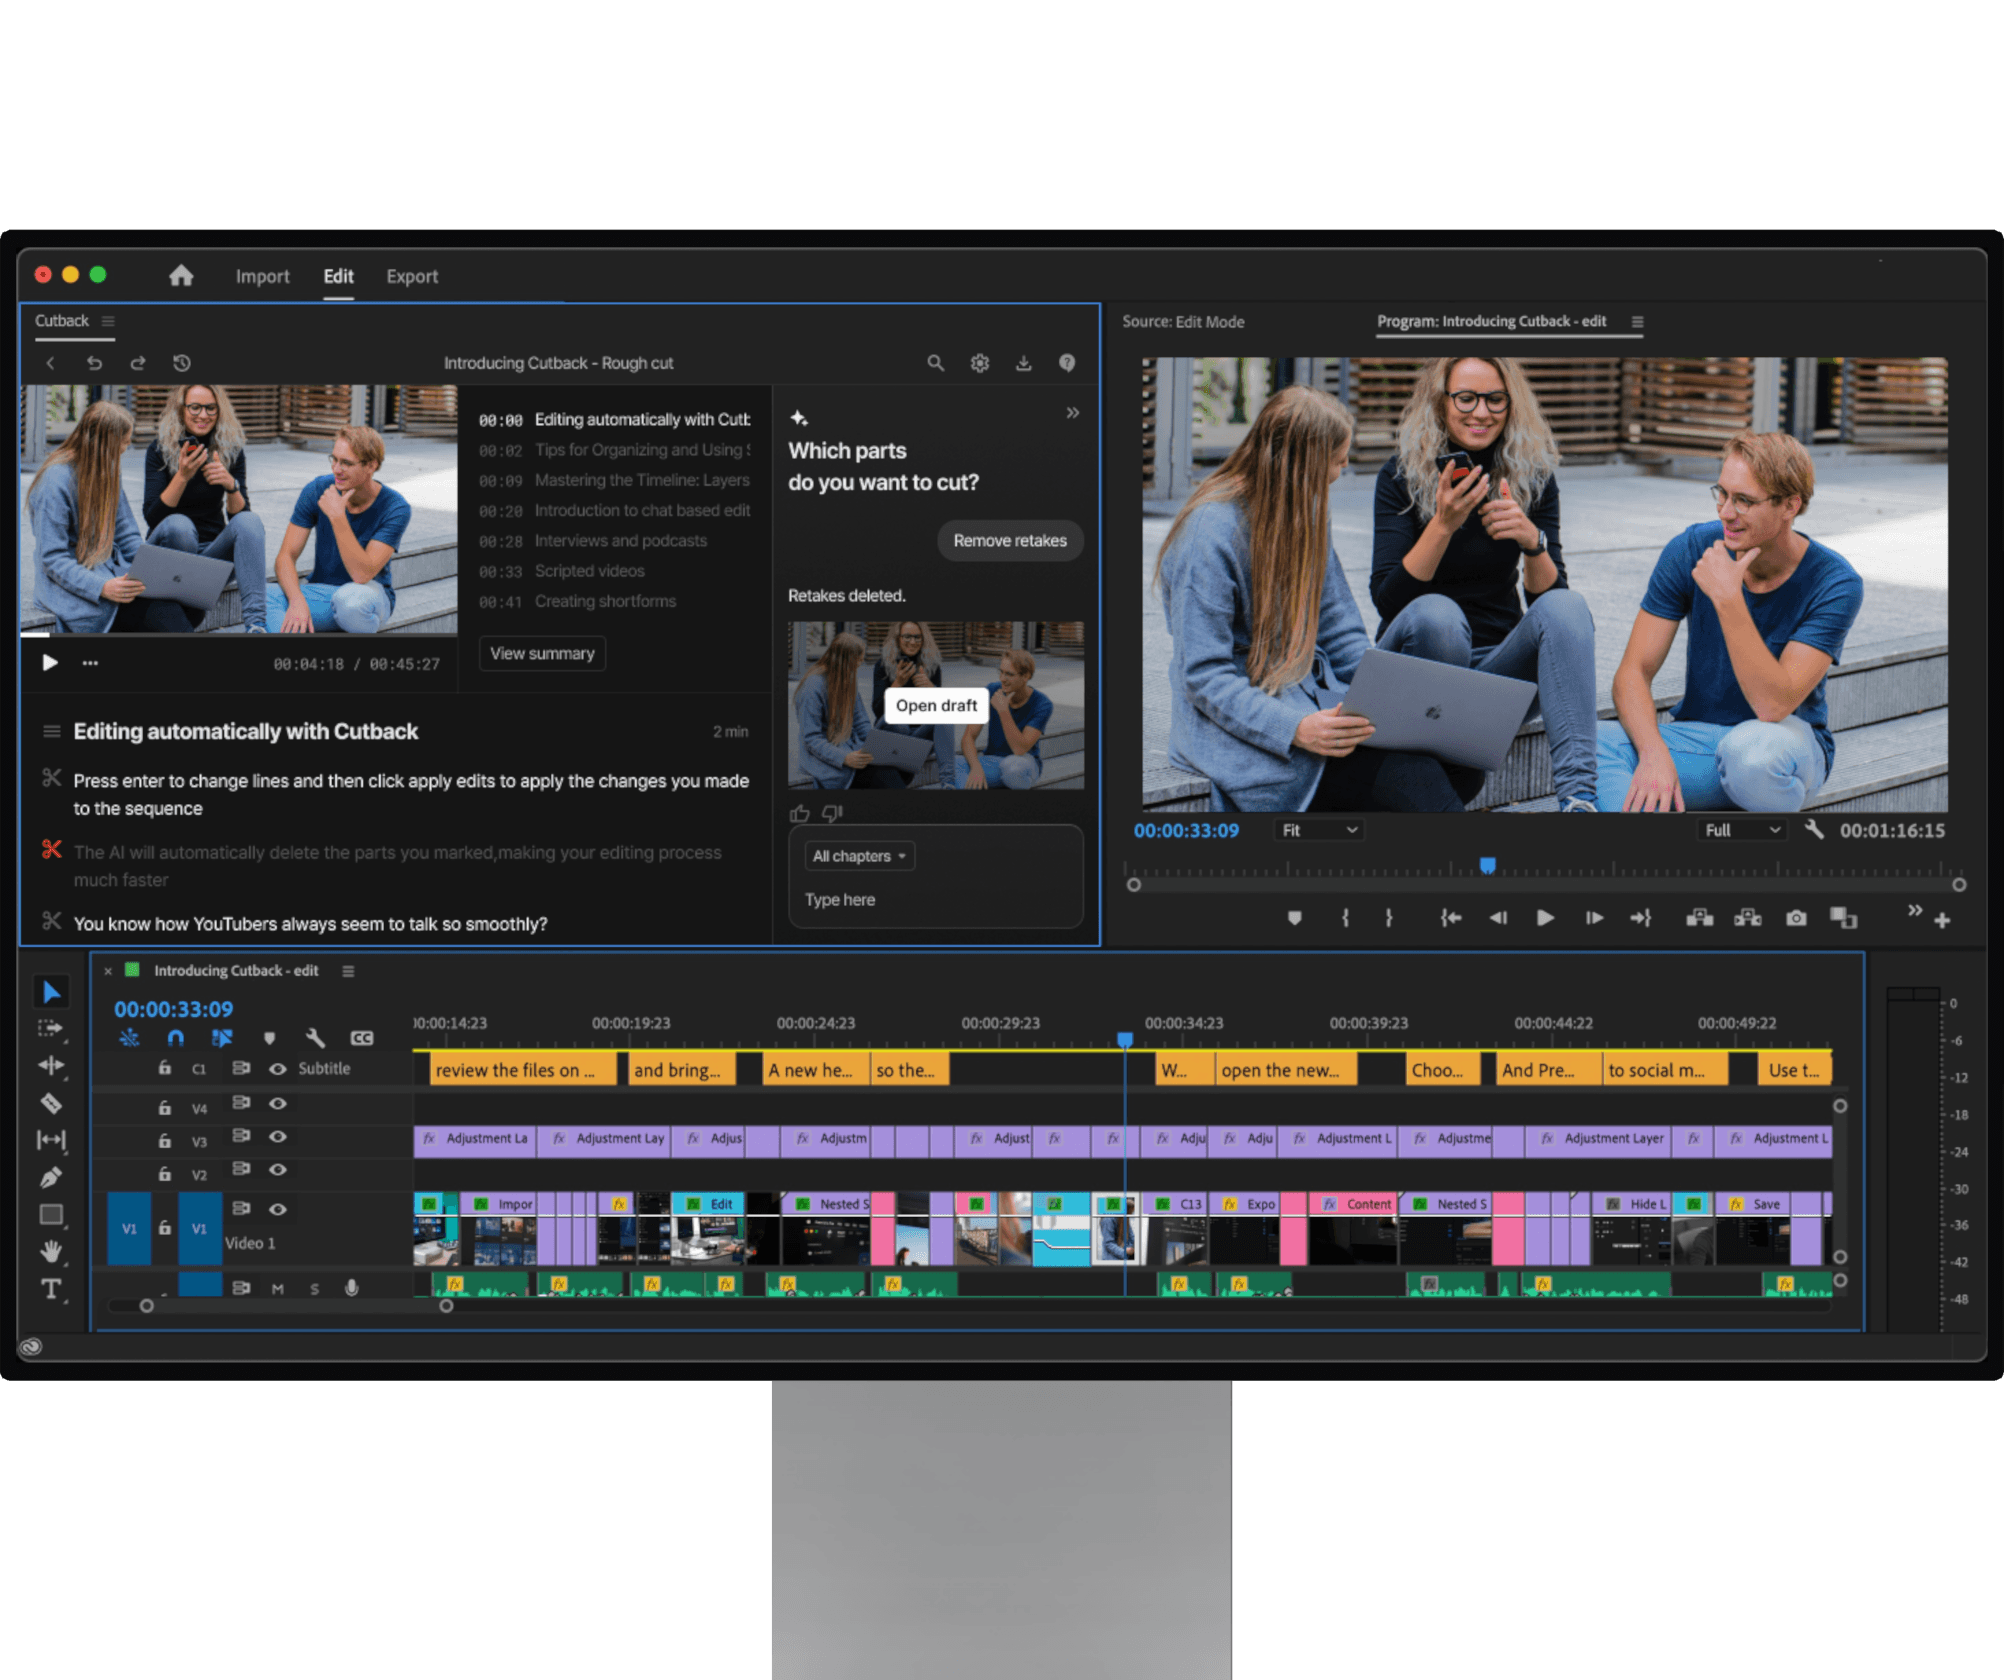Toggle visibility of the Subtitle track
The image size is (2004, 1680).
(x=279, y=1068)
